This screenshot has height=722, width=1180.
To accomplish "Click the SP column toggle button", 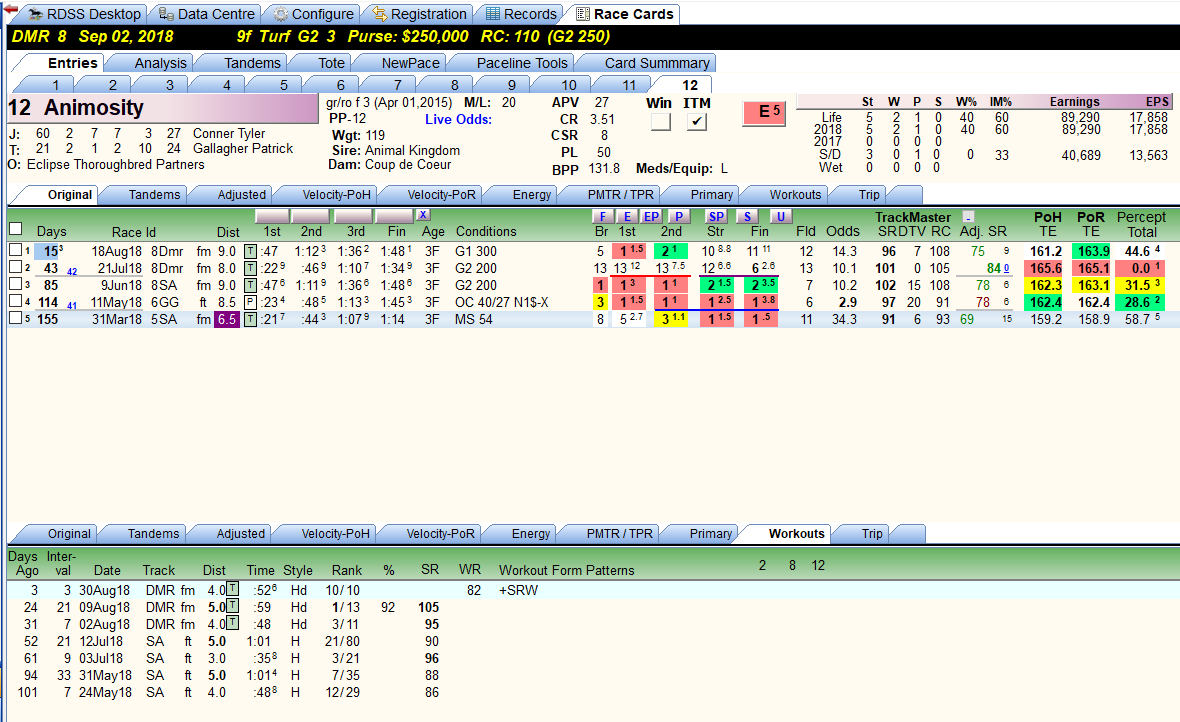I will coord(716,217).
